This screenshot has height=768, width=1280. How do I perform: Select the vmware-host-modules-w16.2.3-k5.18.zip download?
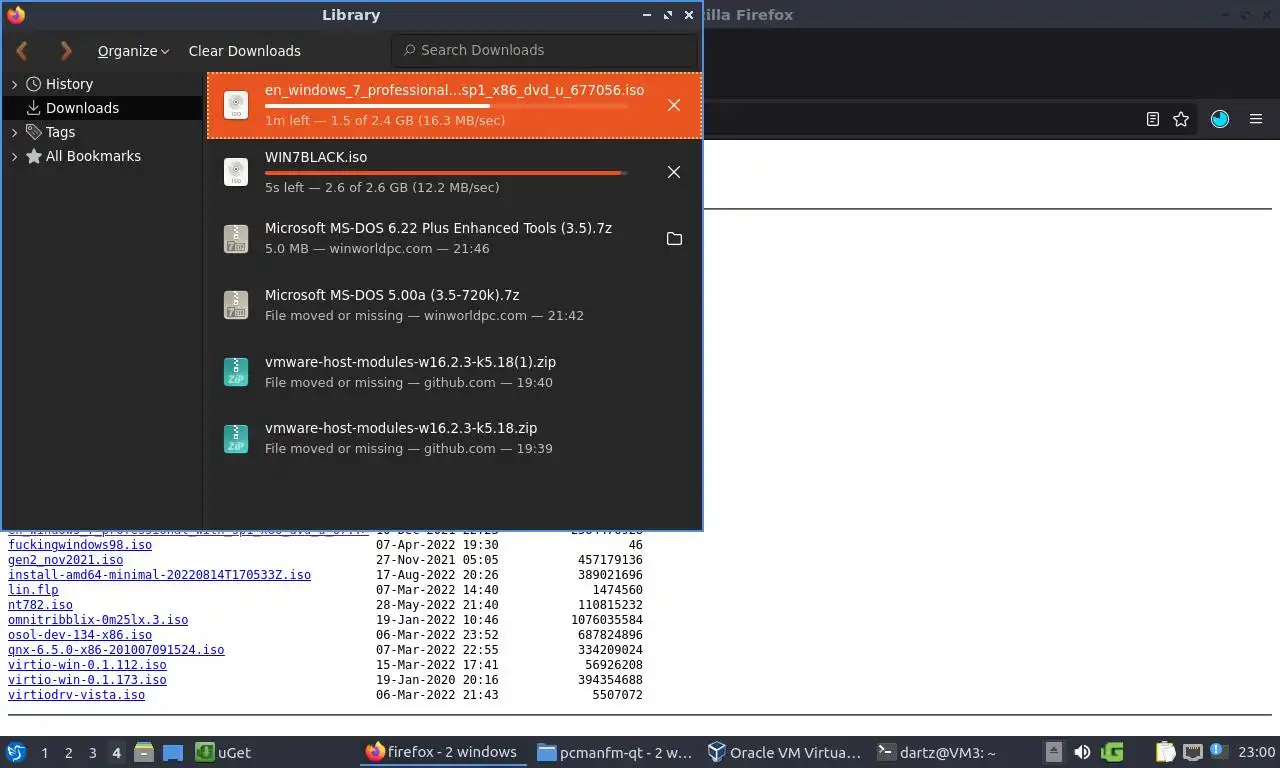454,438
